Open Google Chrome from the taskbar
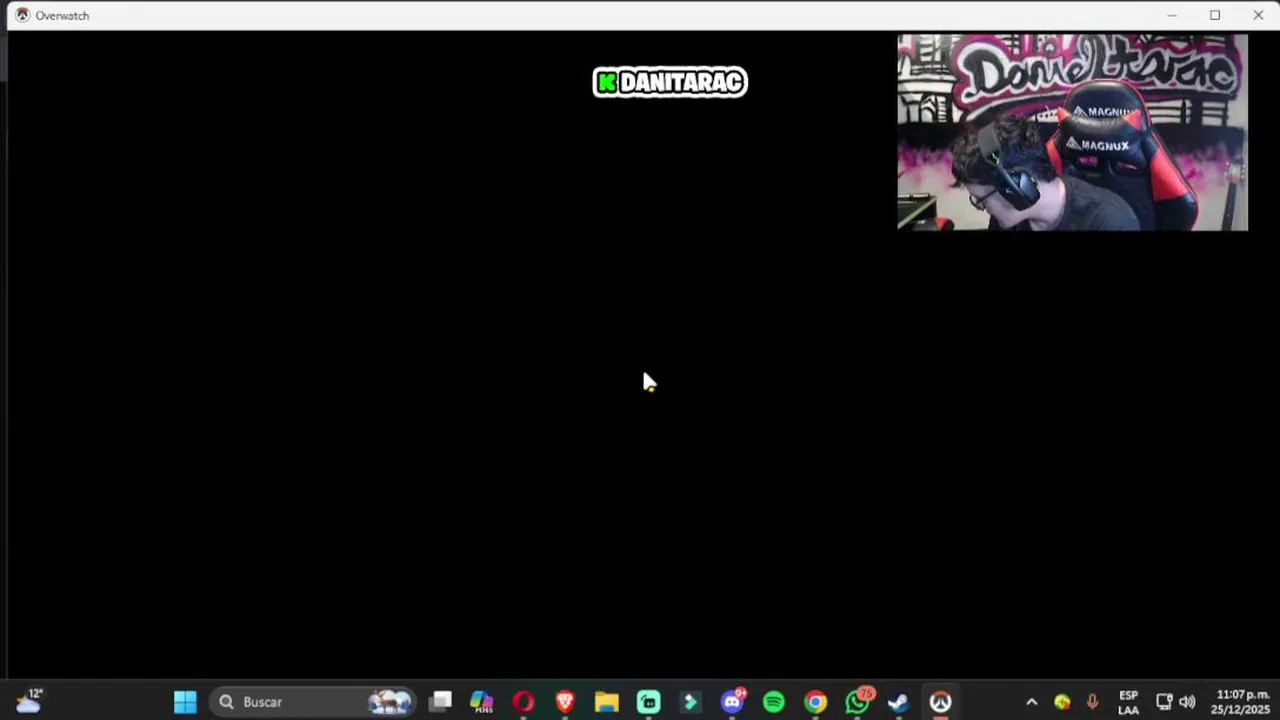Screen dimensions: 1280x720 pyautogui.click(x=816, y=702)
